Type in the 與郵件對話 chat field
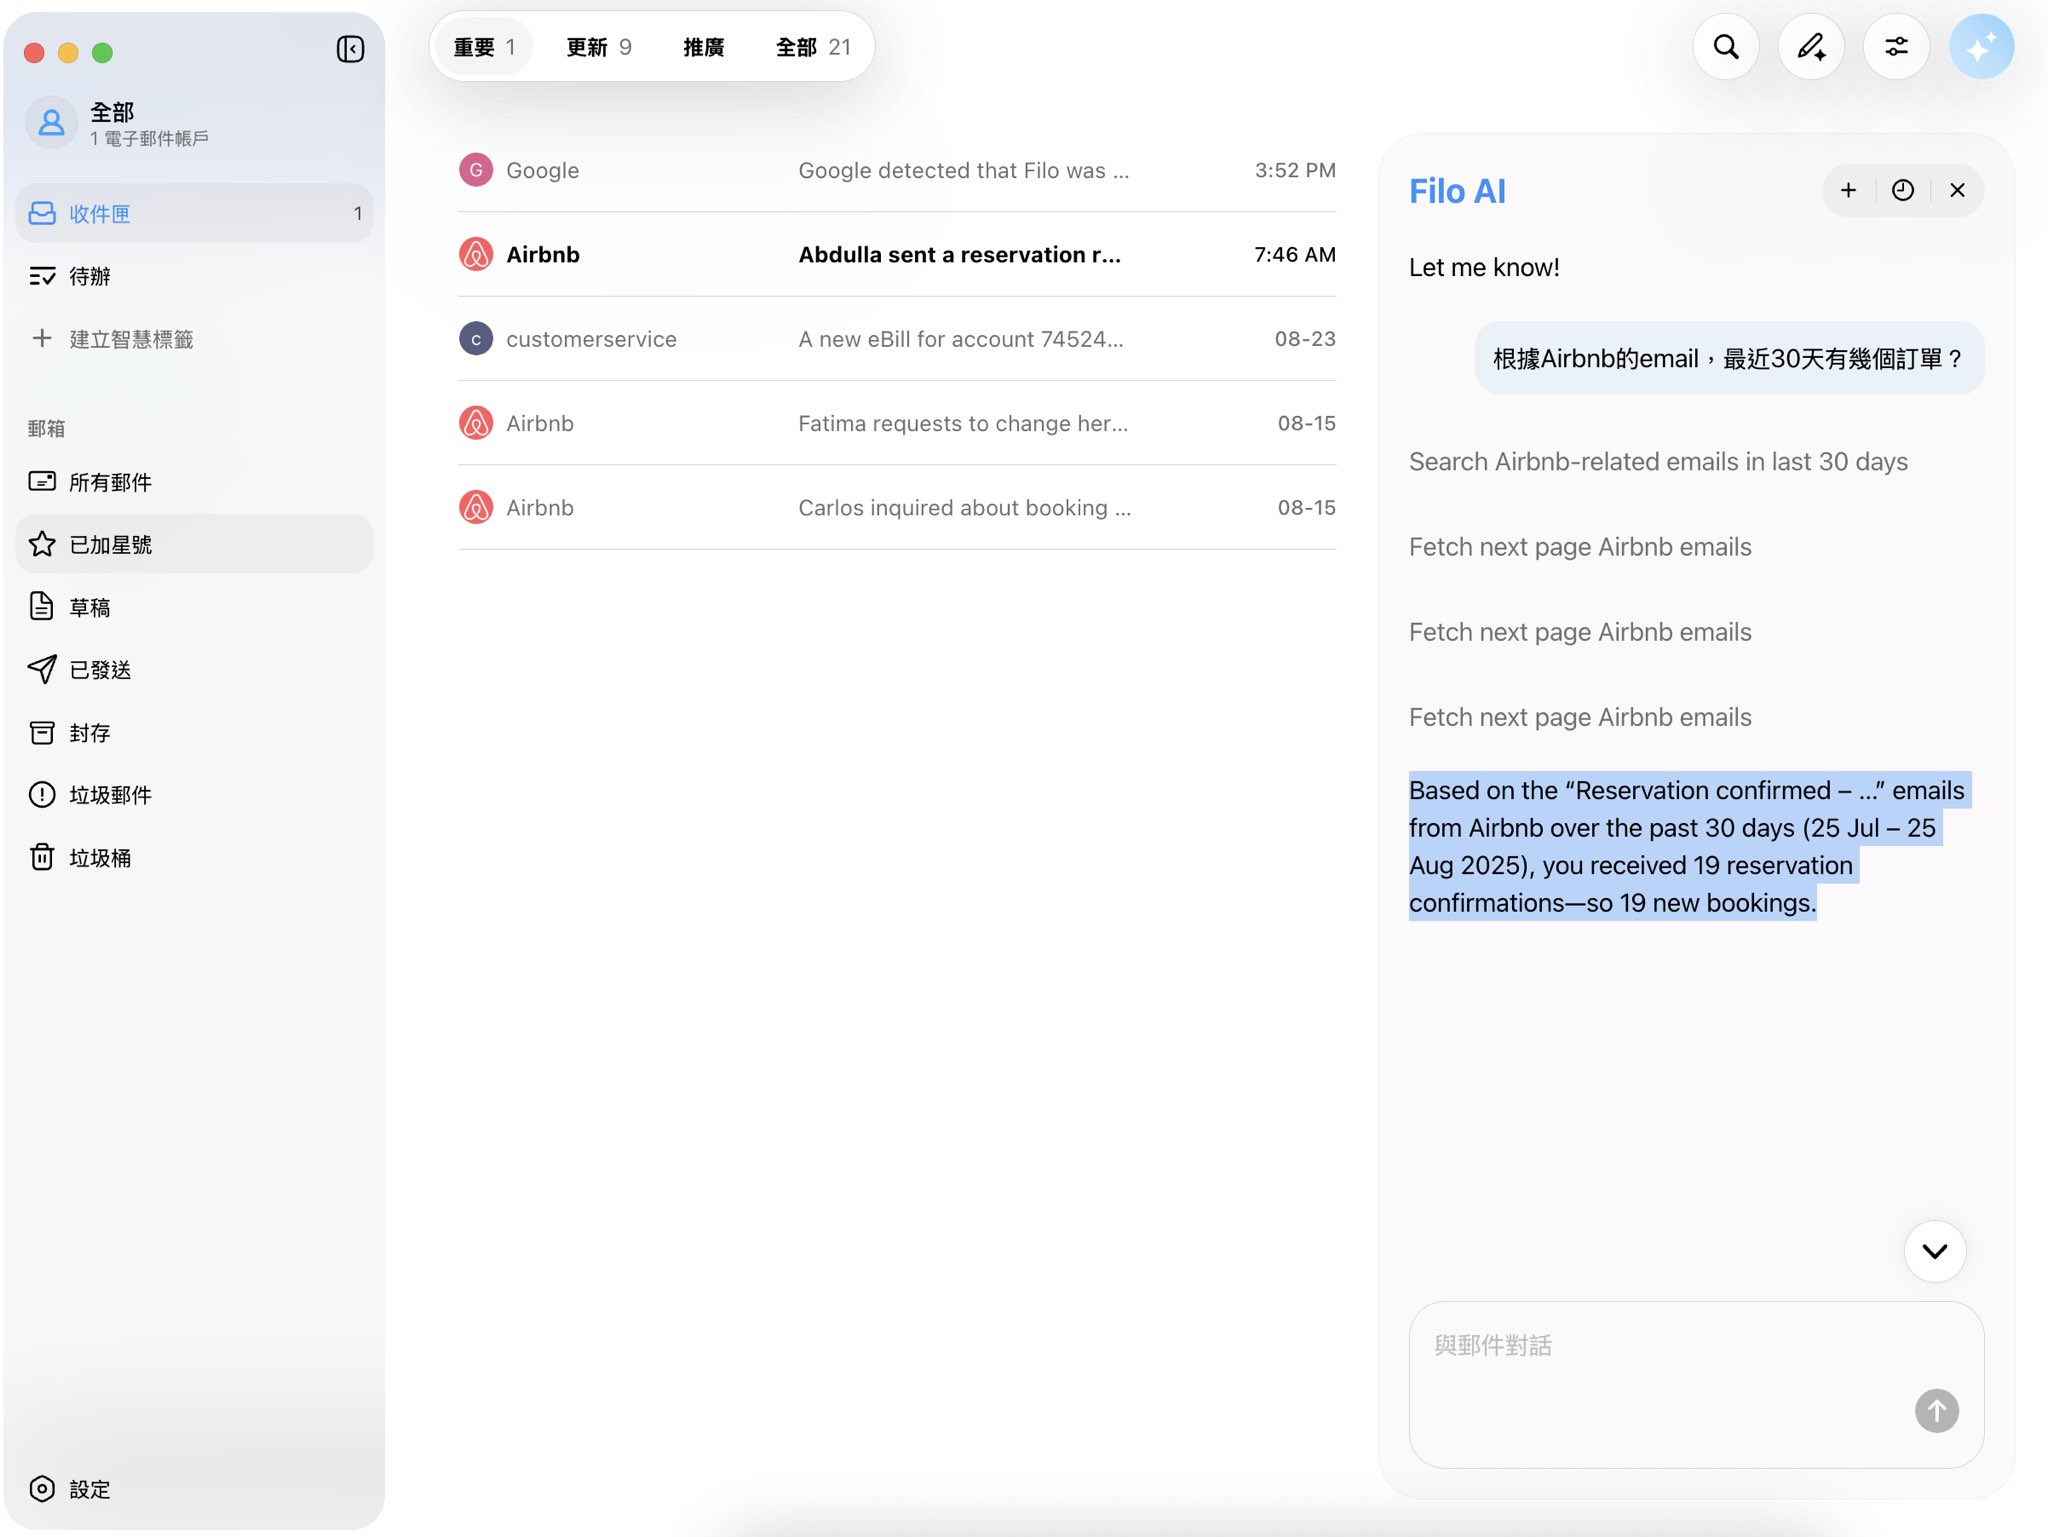Viewport: 2048px width, 1537px height. click(x=1660, y=1365)
